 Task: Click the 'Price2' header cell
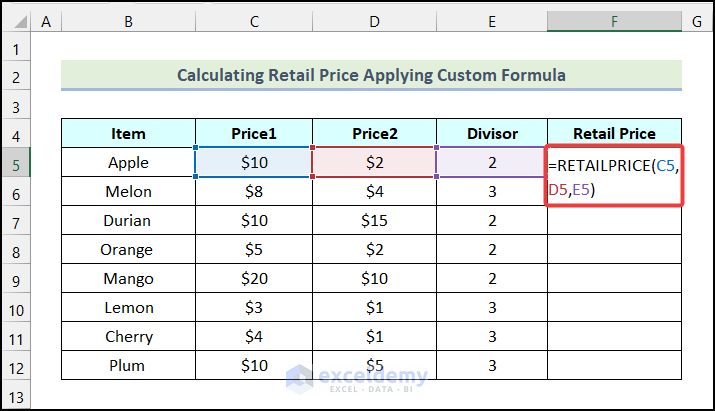[374, 133]
